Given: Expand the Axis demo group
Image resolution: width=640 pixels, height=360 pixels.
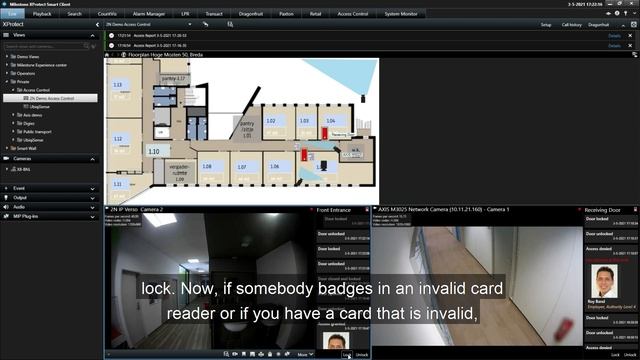Looking at the screenshot, I should point(13,115).
